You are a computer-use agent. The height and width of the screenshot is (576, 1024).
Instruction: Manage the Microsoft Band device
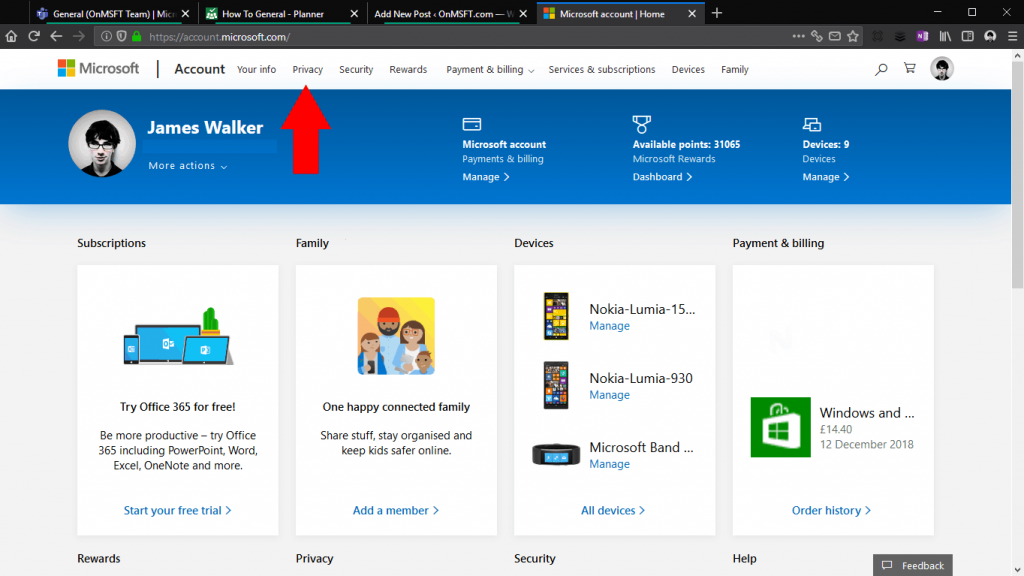[609, 464]
